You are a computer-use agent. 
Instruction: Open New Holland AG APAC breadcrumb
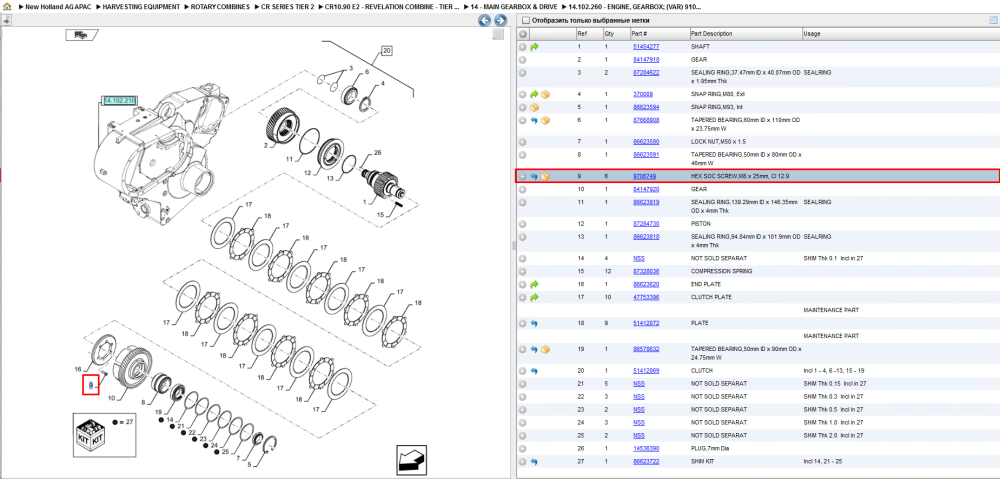57,6
